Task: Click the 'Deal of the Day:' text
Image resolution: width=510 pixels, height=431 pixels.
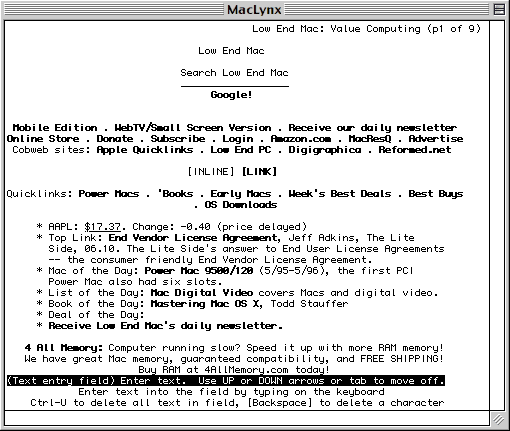Action: 96,315
